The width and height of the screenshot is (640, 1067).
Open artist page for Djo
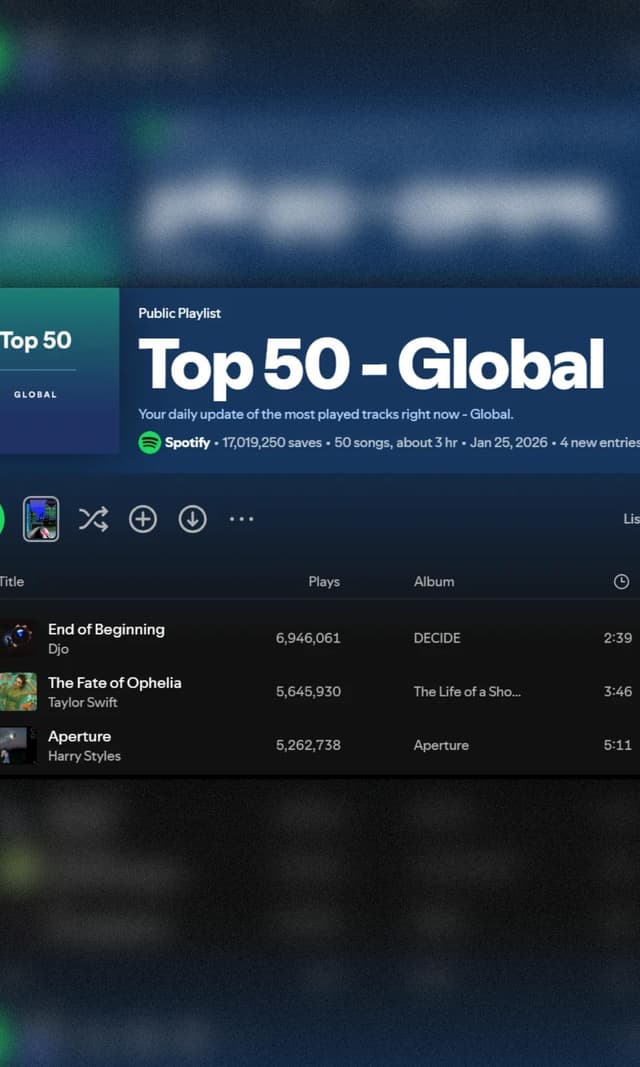[58, 649]
